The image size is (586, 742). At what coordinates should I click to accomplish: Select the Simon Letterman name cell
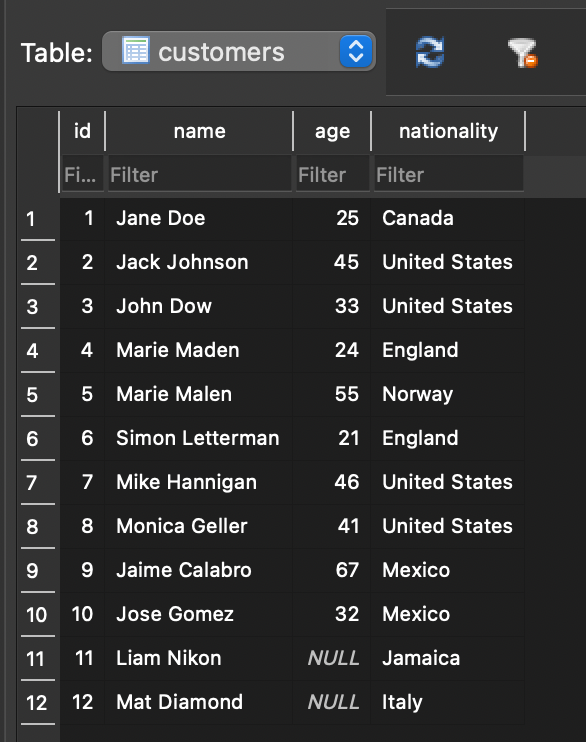tap(199, 438)
